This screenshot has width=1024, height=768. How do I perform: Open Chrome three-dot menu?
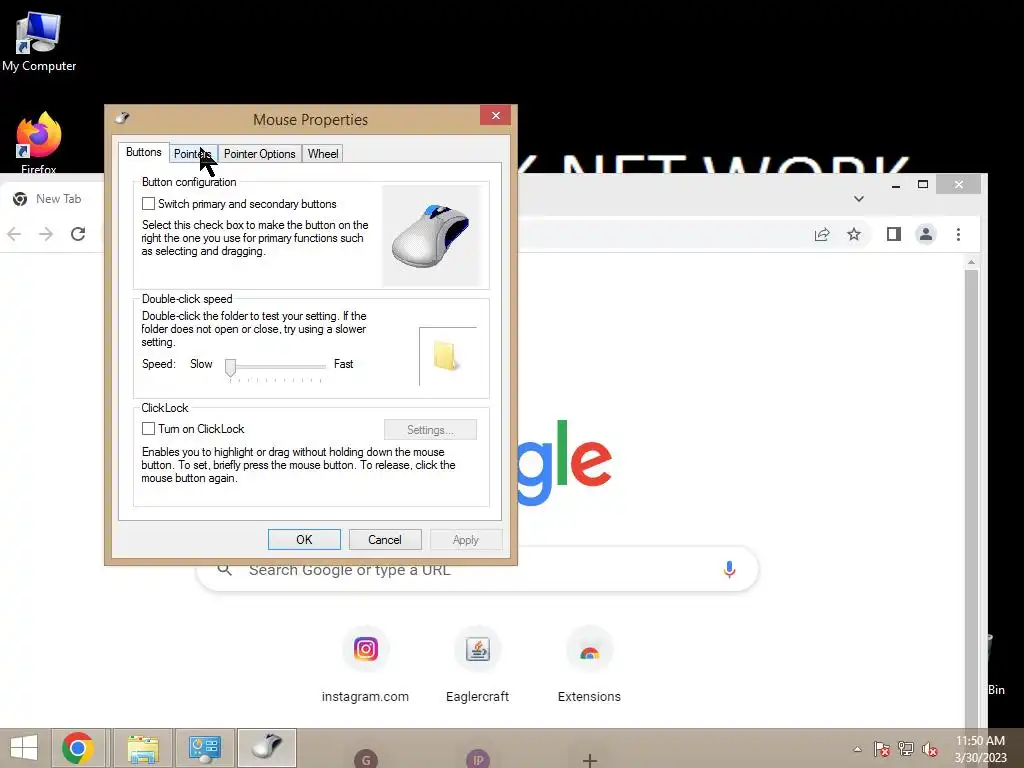point(958,234)
